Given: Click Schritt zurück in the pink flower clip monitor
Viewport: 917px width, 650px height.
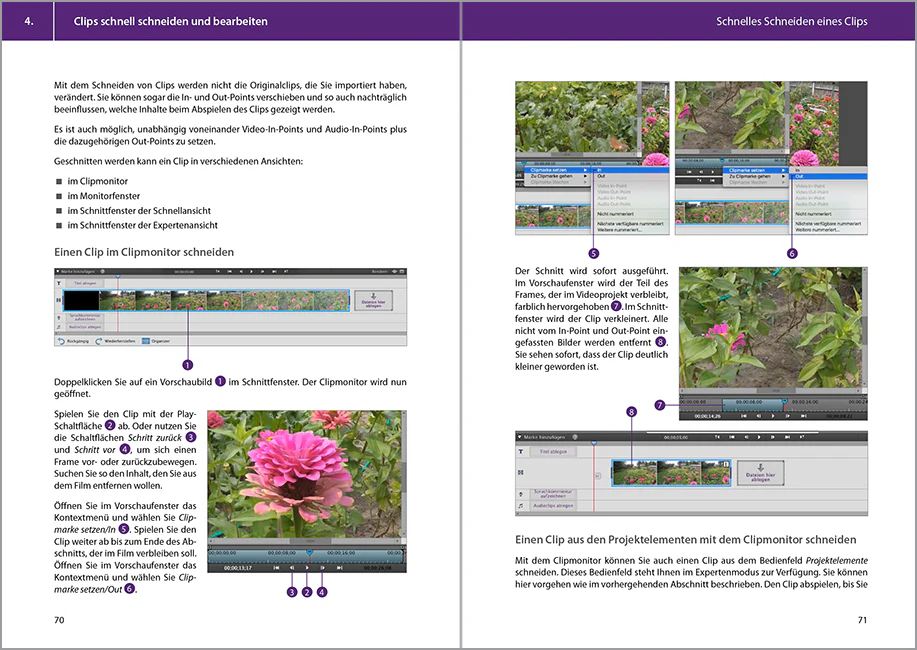Looking at the screenshot, I should coord(291,567).
